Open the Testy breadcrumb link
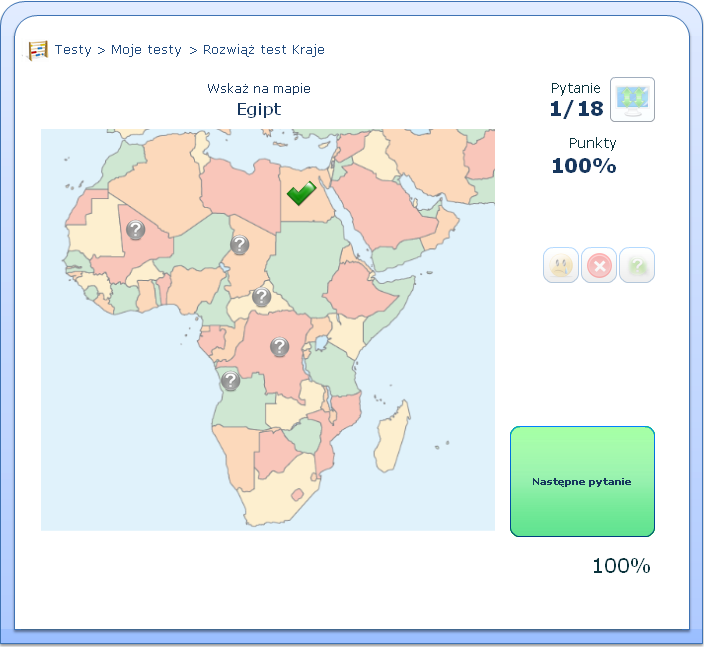704x647 pixels. (x=73, y=49)
